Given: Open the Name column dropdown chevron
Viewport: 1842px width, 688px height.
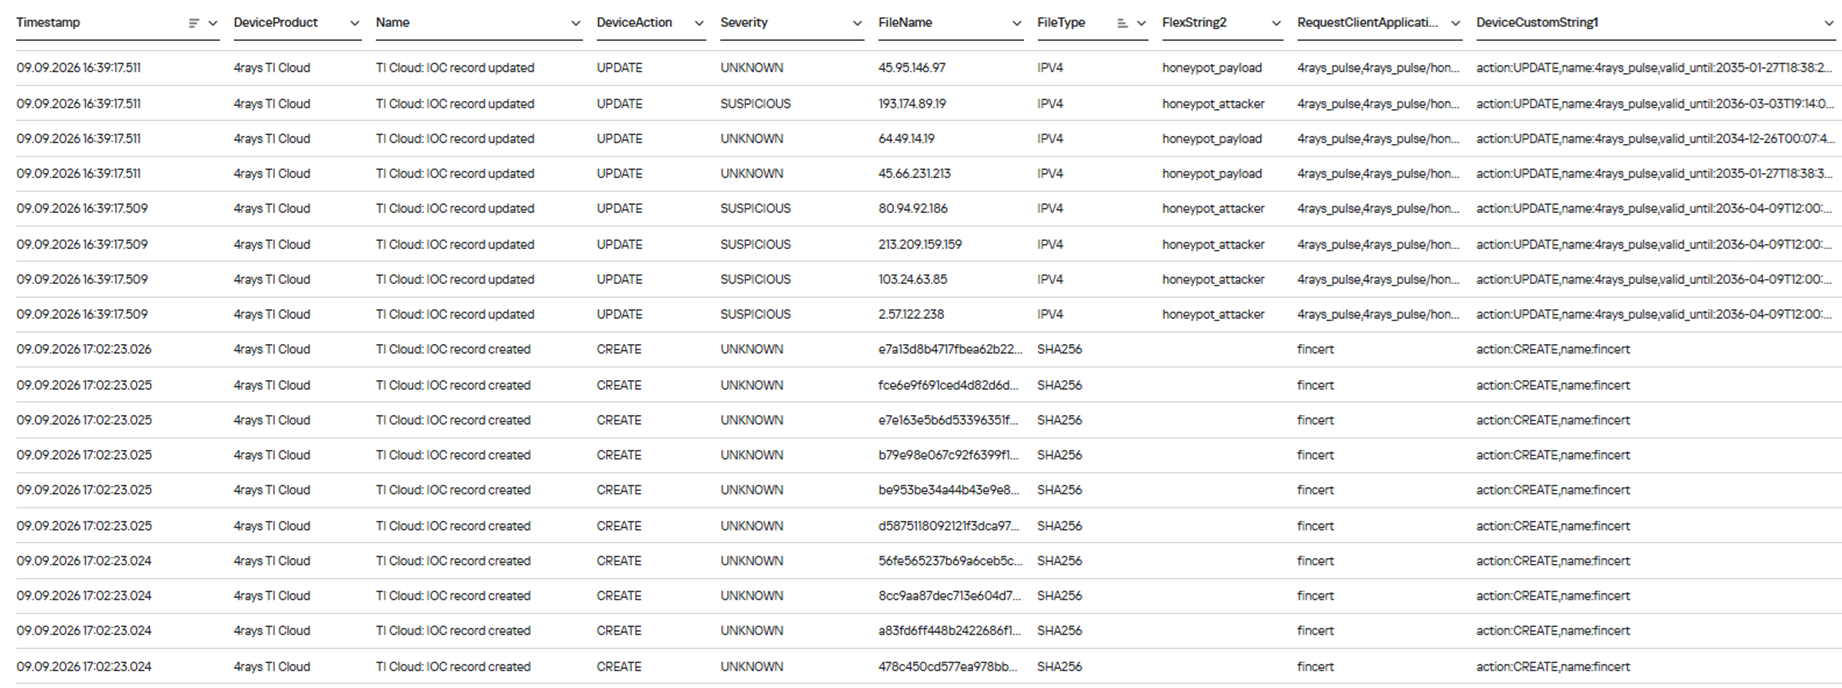Looking at the screenshot, I should pyautogui.click(x=575, y=23).
